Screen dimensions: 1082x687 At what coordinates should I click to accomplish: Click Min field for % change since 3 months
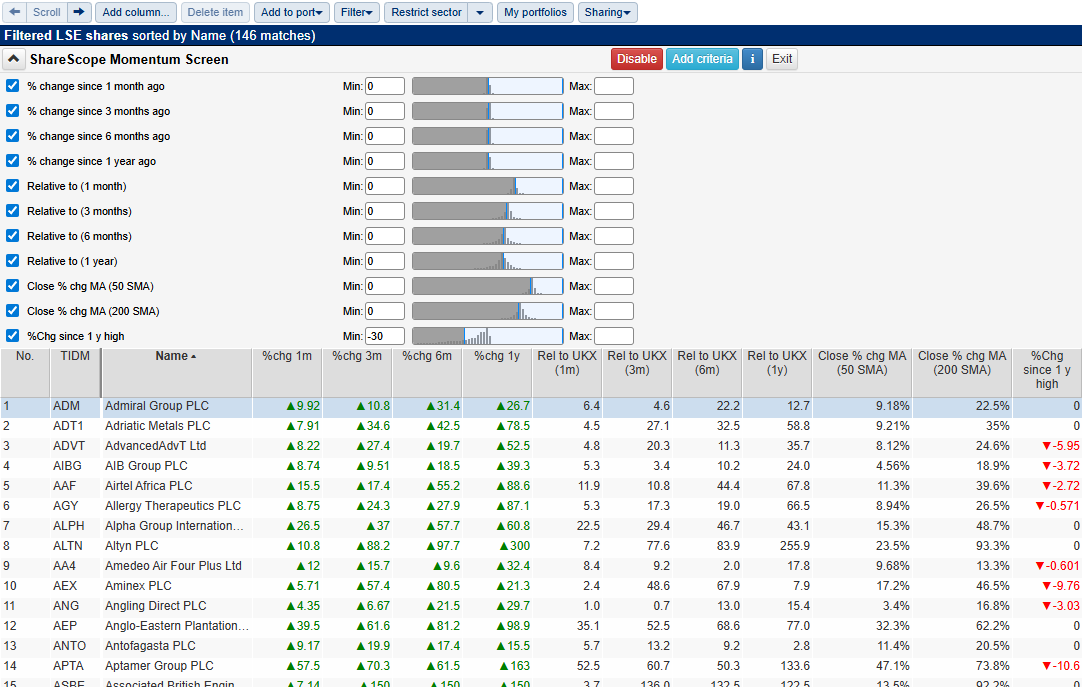[x=384, y=111]
